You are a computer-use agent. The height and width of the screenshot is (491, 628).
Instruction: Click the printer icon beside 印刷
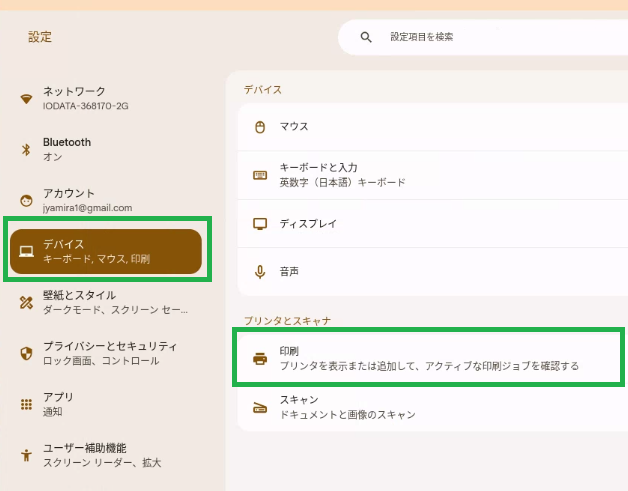260,358
